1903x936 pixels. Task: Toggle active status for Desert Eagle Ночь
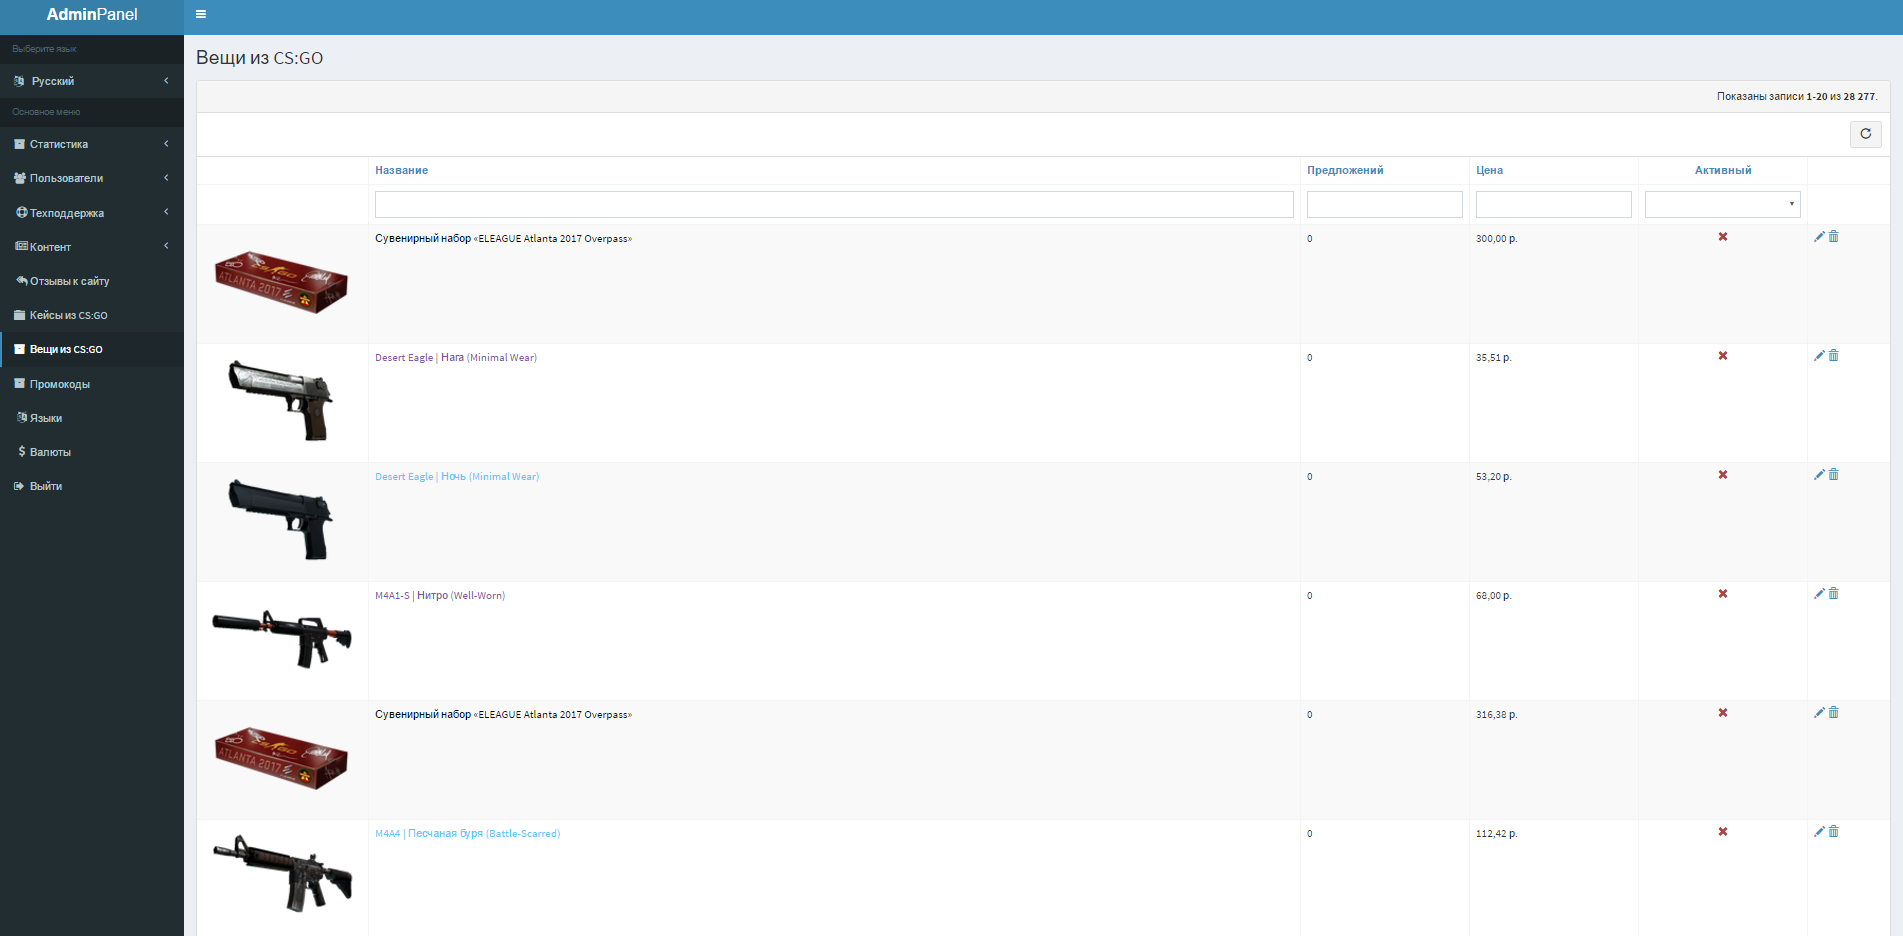click(1723, 475)
